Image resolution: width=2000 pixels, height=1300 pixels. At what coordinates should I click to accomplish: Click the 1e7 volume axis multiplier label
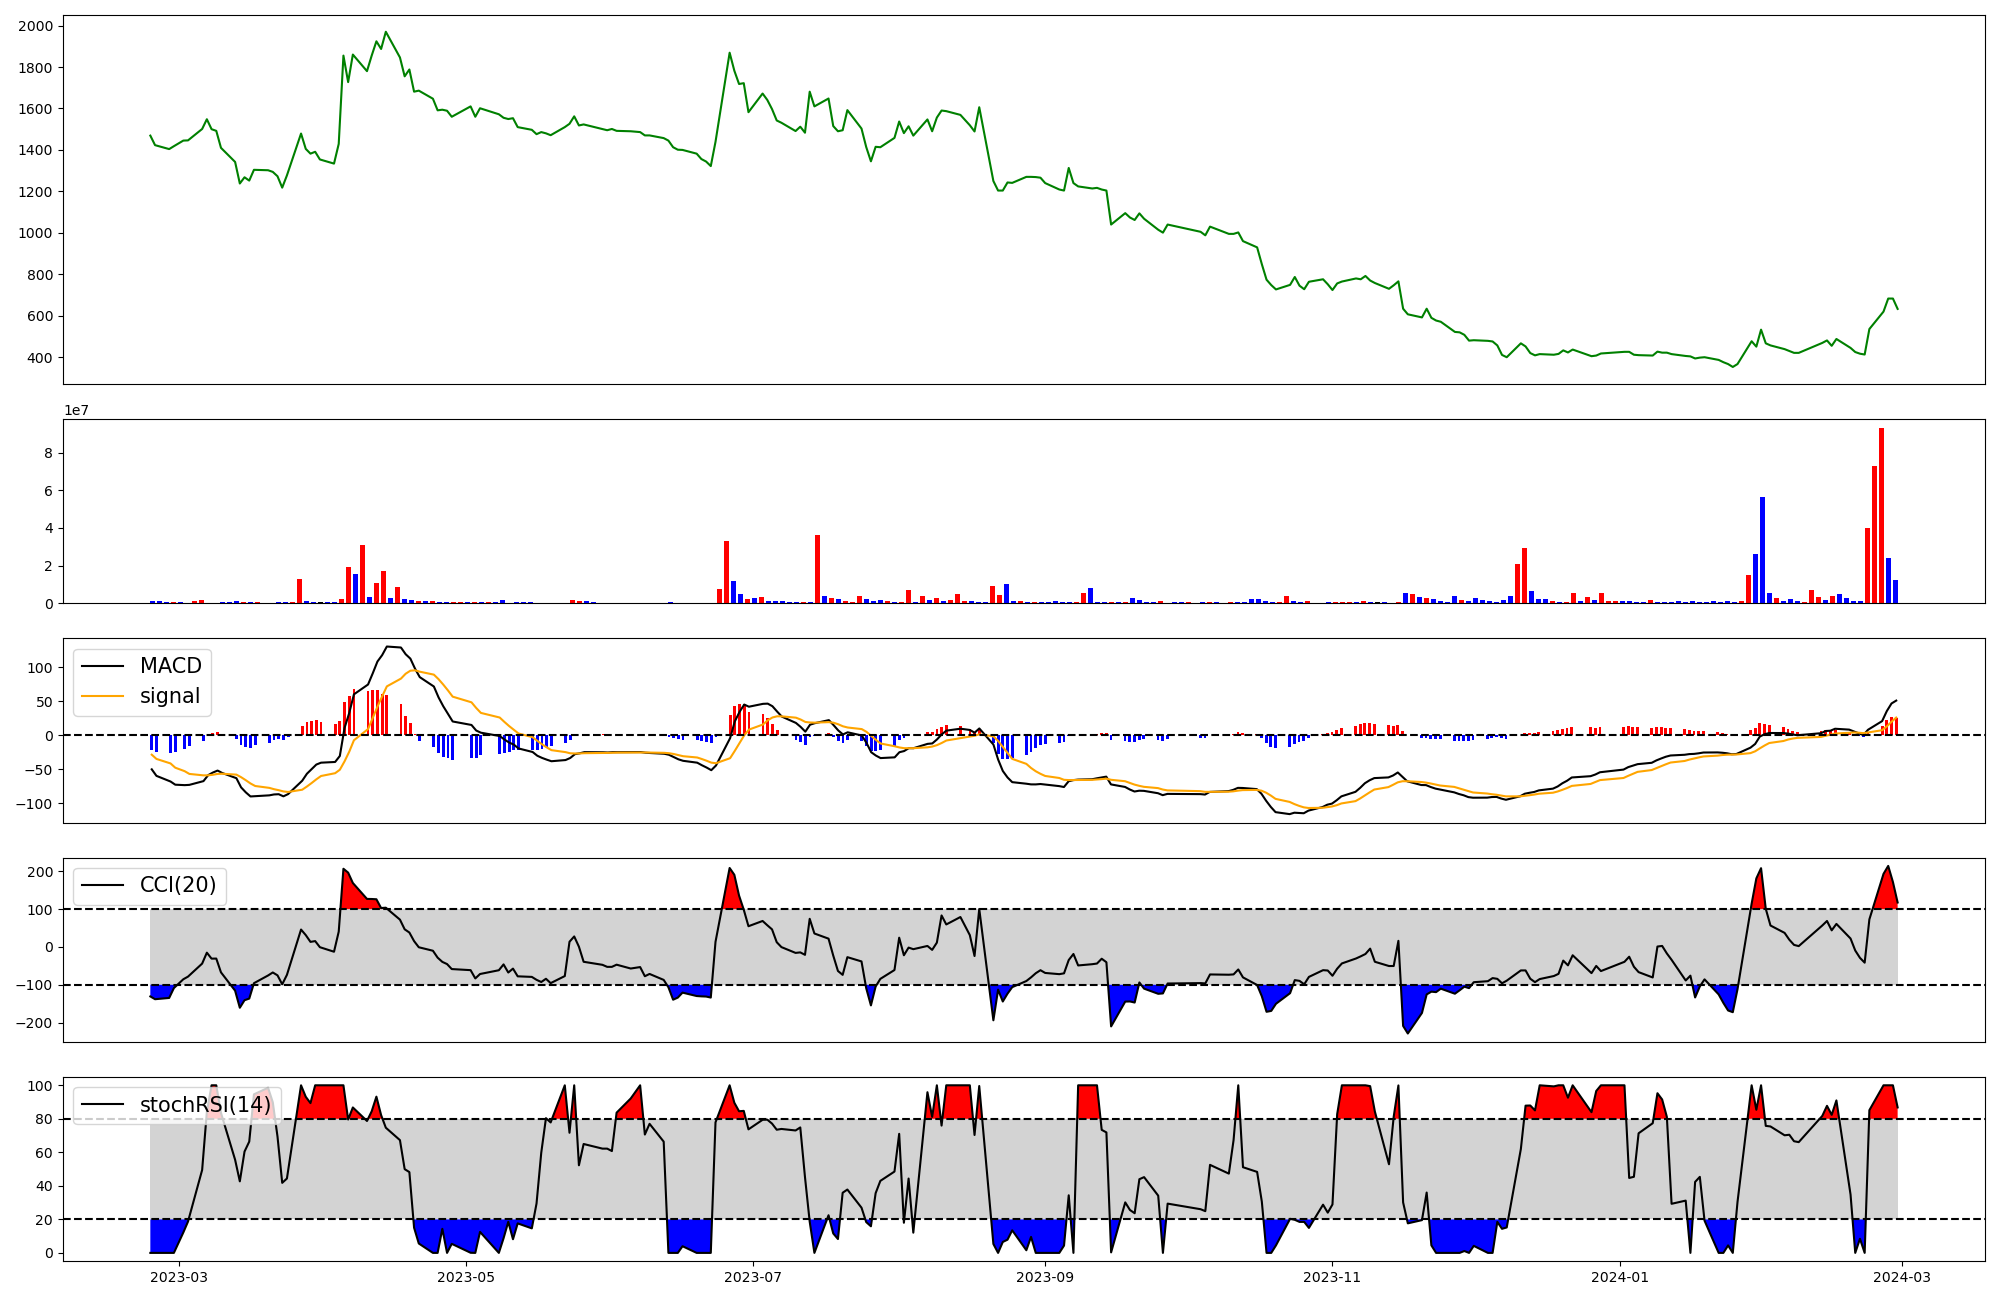(76, 411)
